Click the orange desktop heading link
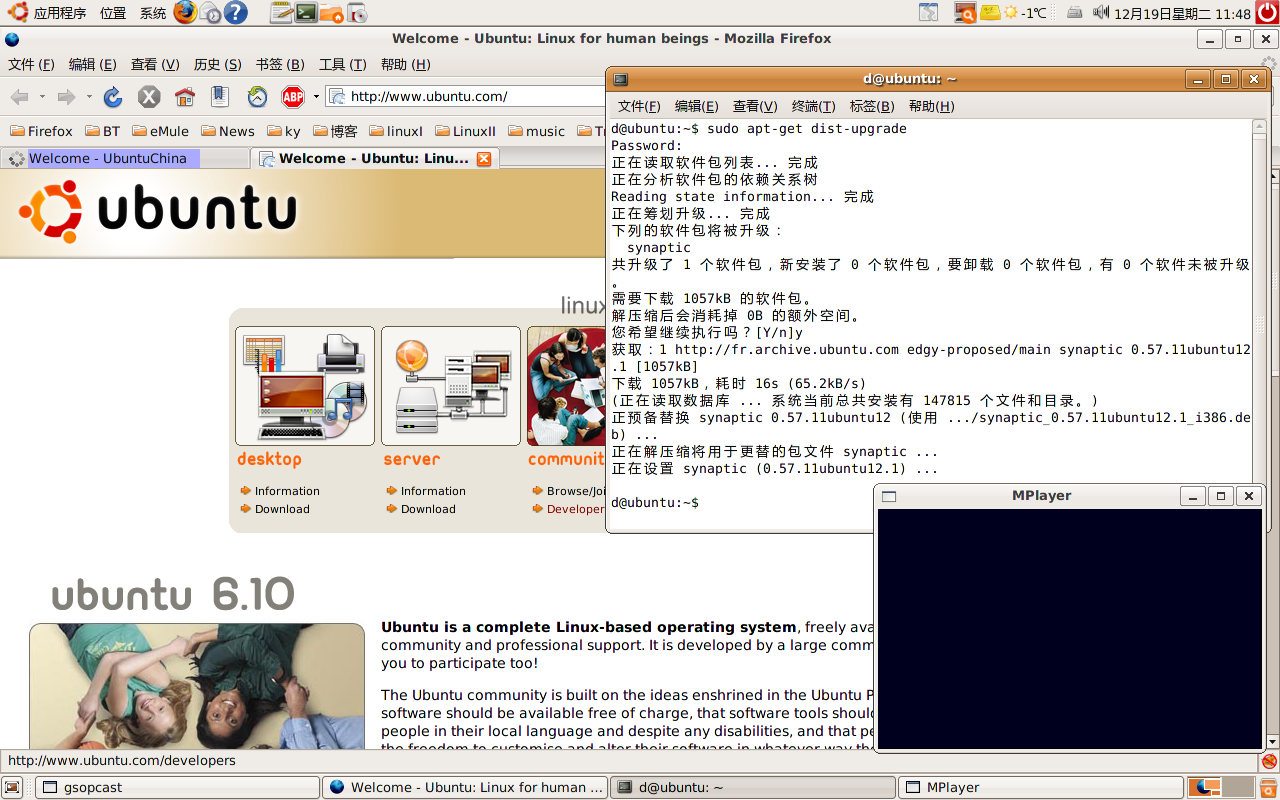The width and height of the screenshot is (1280, 800). pos(269,459)
